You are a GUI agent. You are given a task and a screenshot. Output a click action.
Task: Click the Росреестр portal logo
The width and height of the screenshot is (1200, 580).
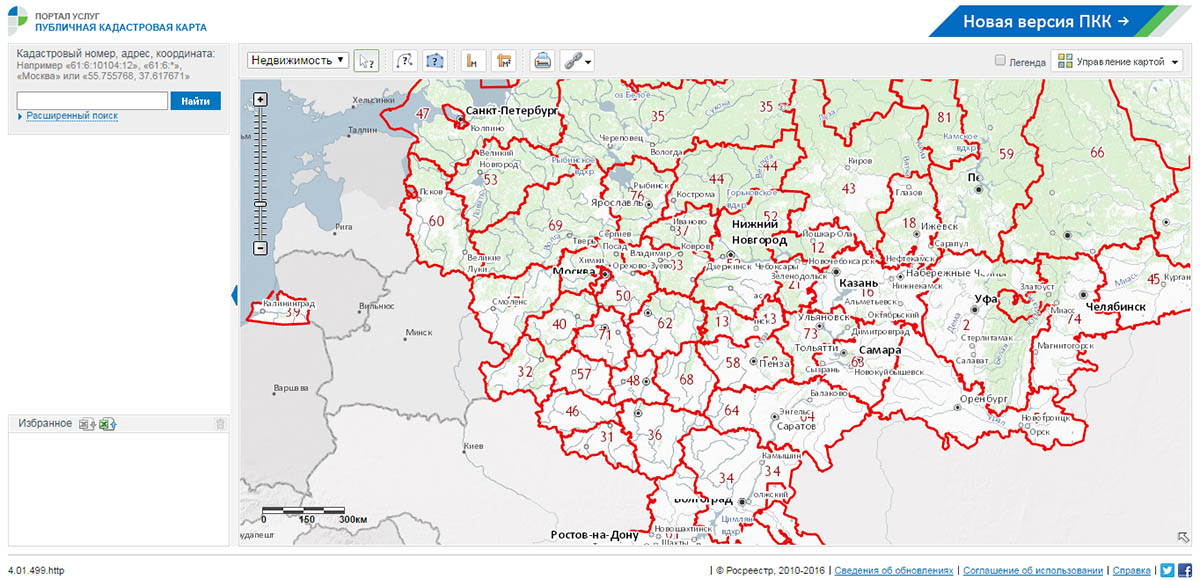[18, 21]
